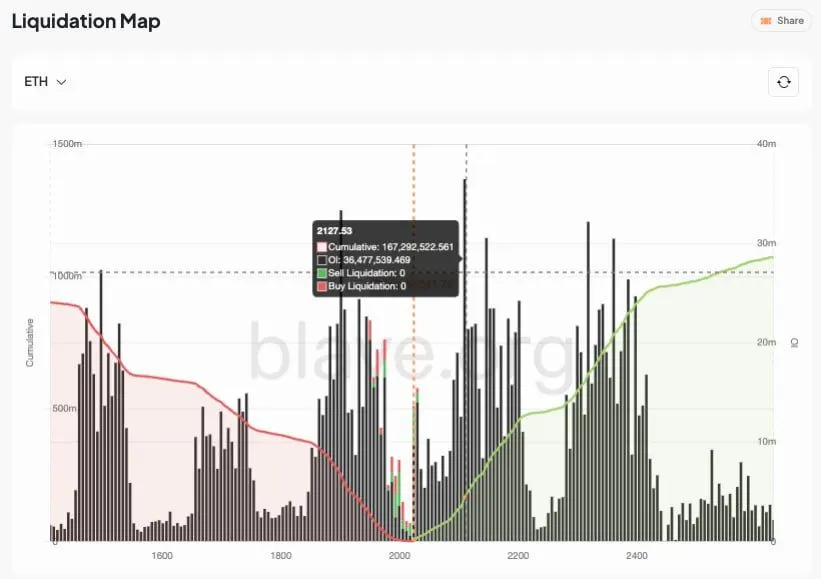Click the OI swatch in the tooltip
Screen dimensions: 821x579
pos(322,260)
